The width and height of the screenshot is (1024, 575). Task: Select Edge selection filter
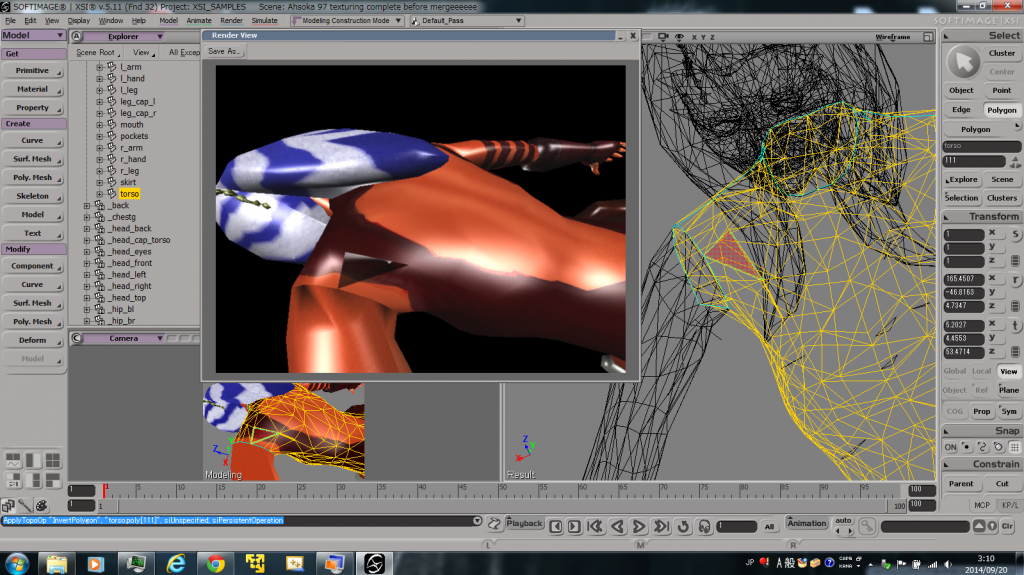tap(961, 110)
